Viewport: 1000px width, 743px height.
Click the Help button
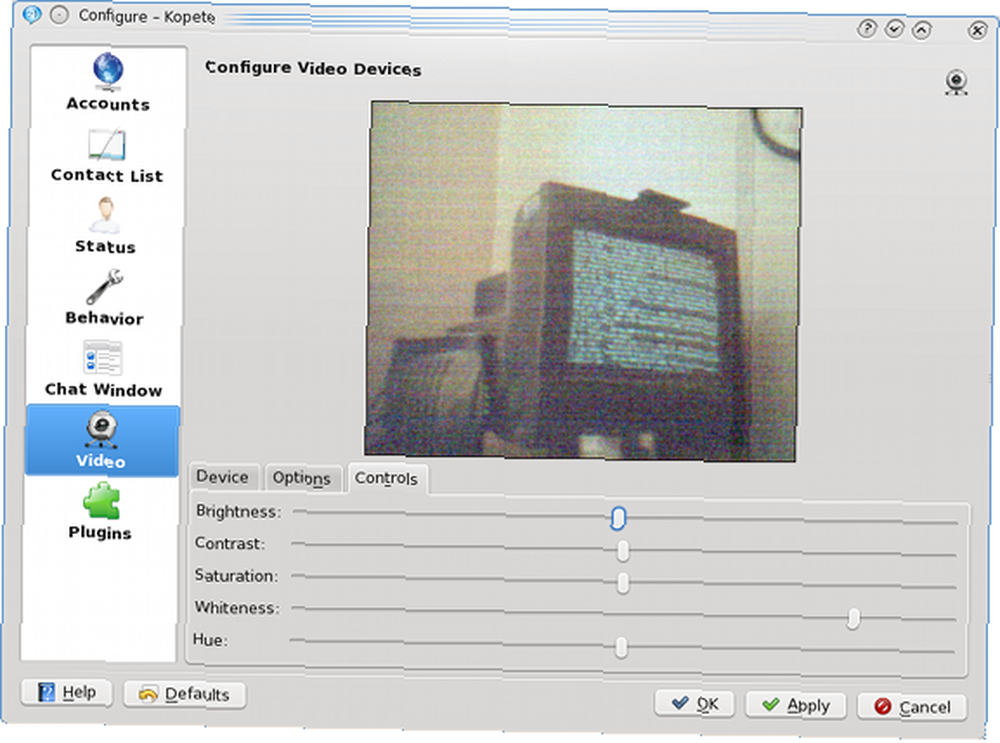pyautogui.click(x=67, y=693)
